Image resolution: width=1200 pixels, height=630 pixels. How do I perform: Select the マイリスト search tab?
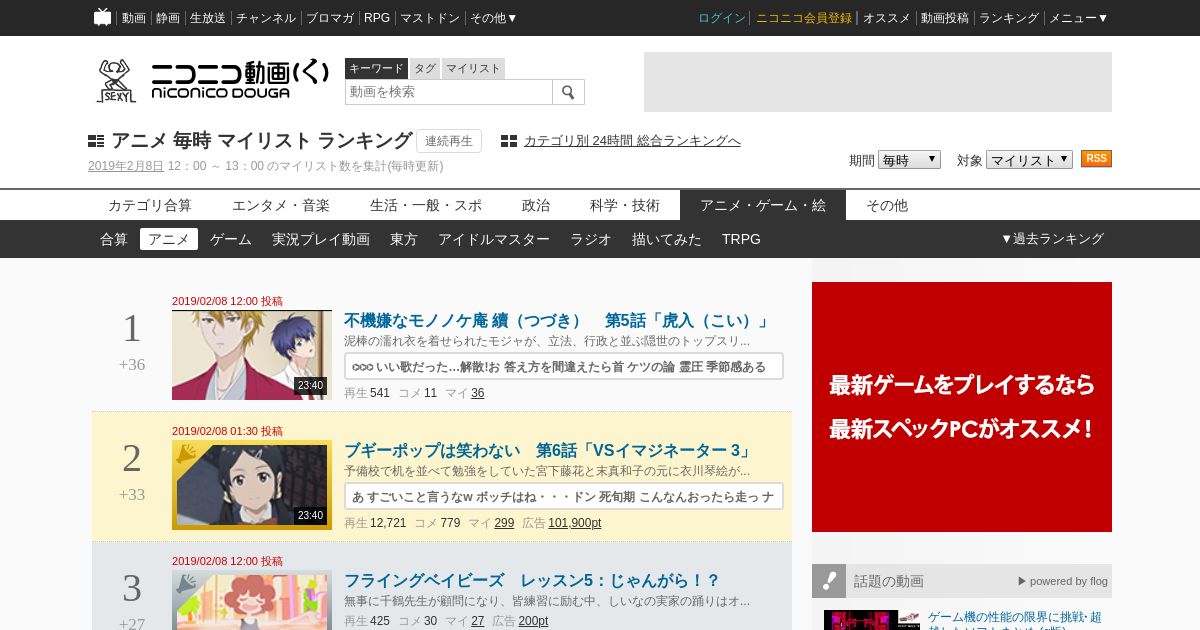coord(473,68)
